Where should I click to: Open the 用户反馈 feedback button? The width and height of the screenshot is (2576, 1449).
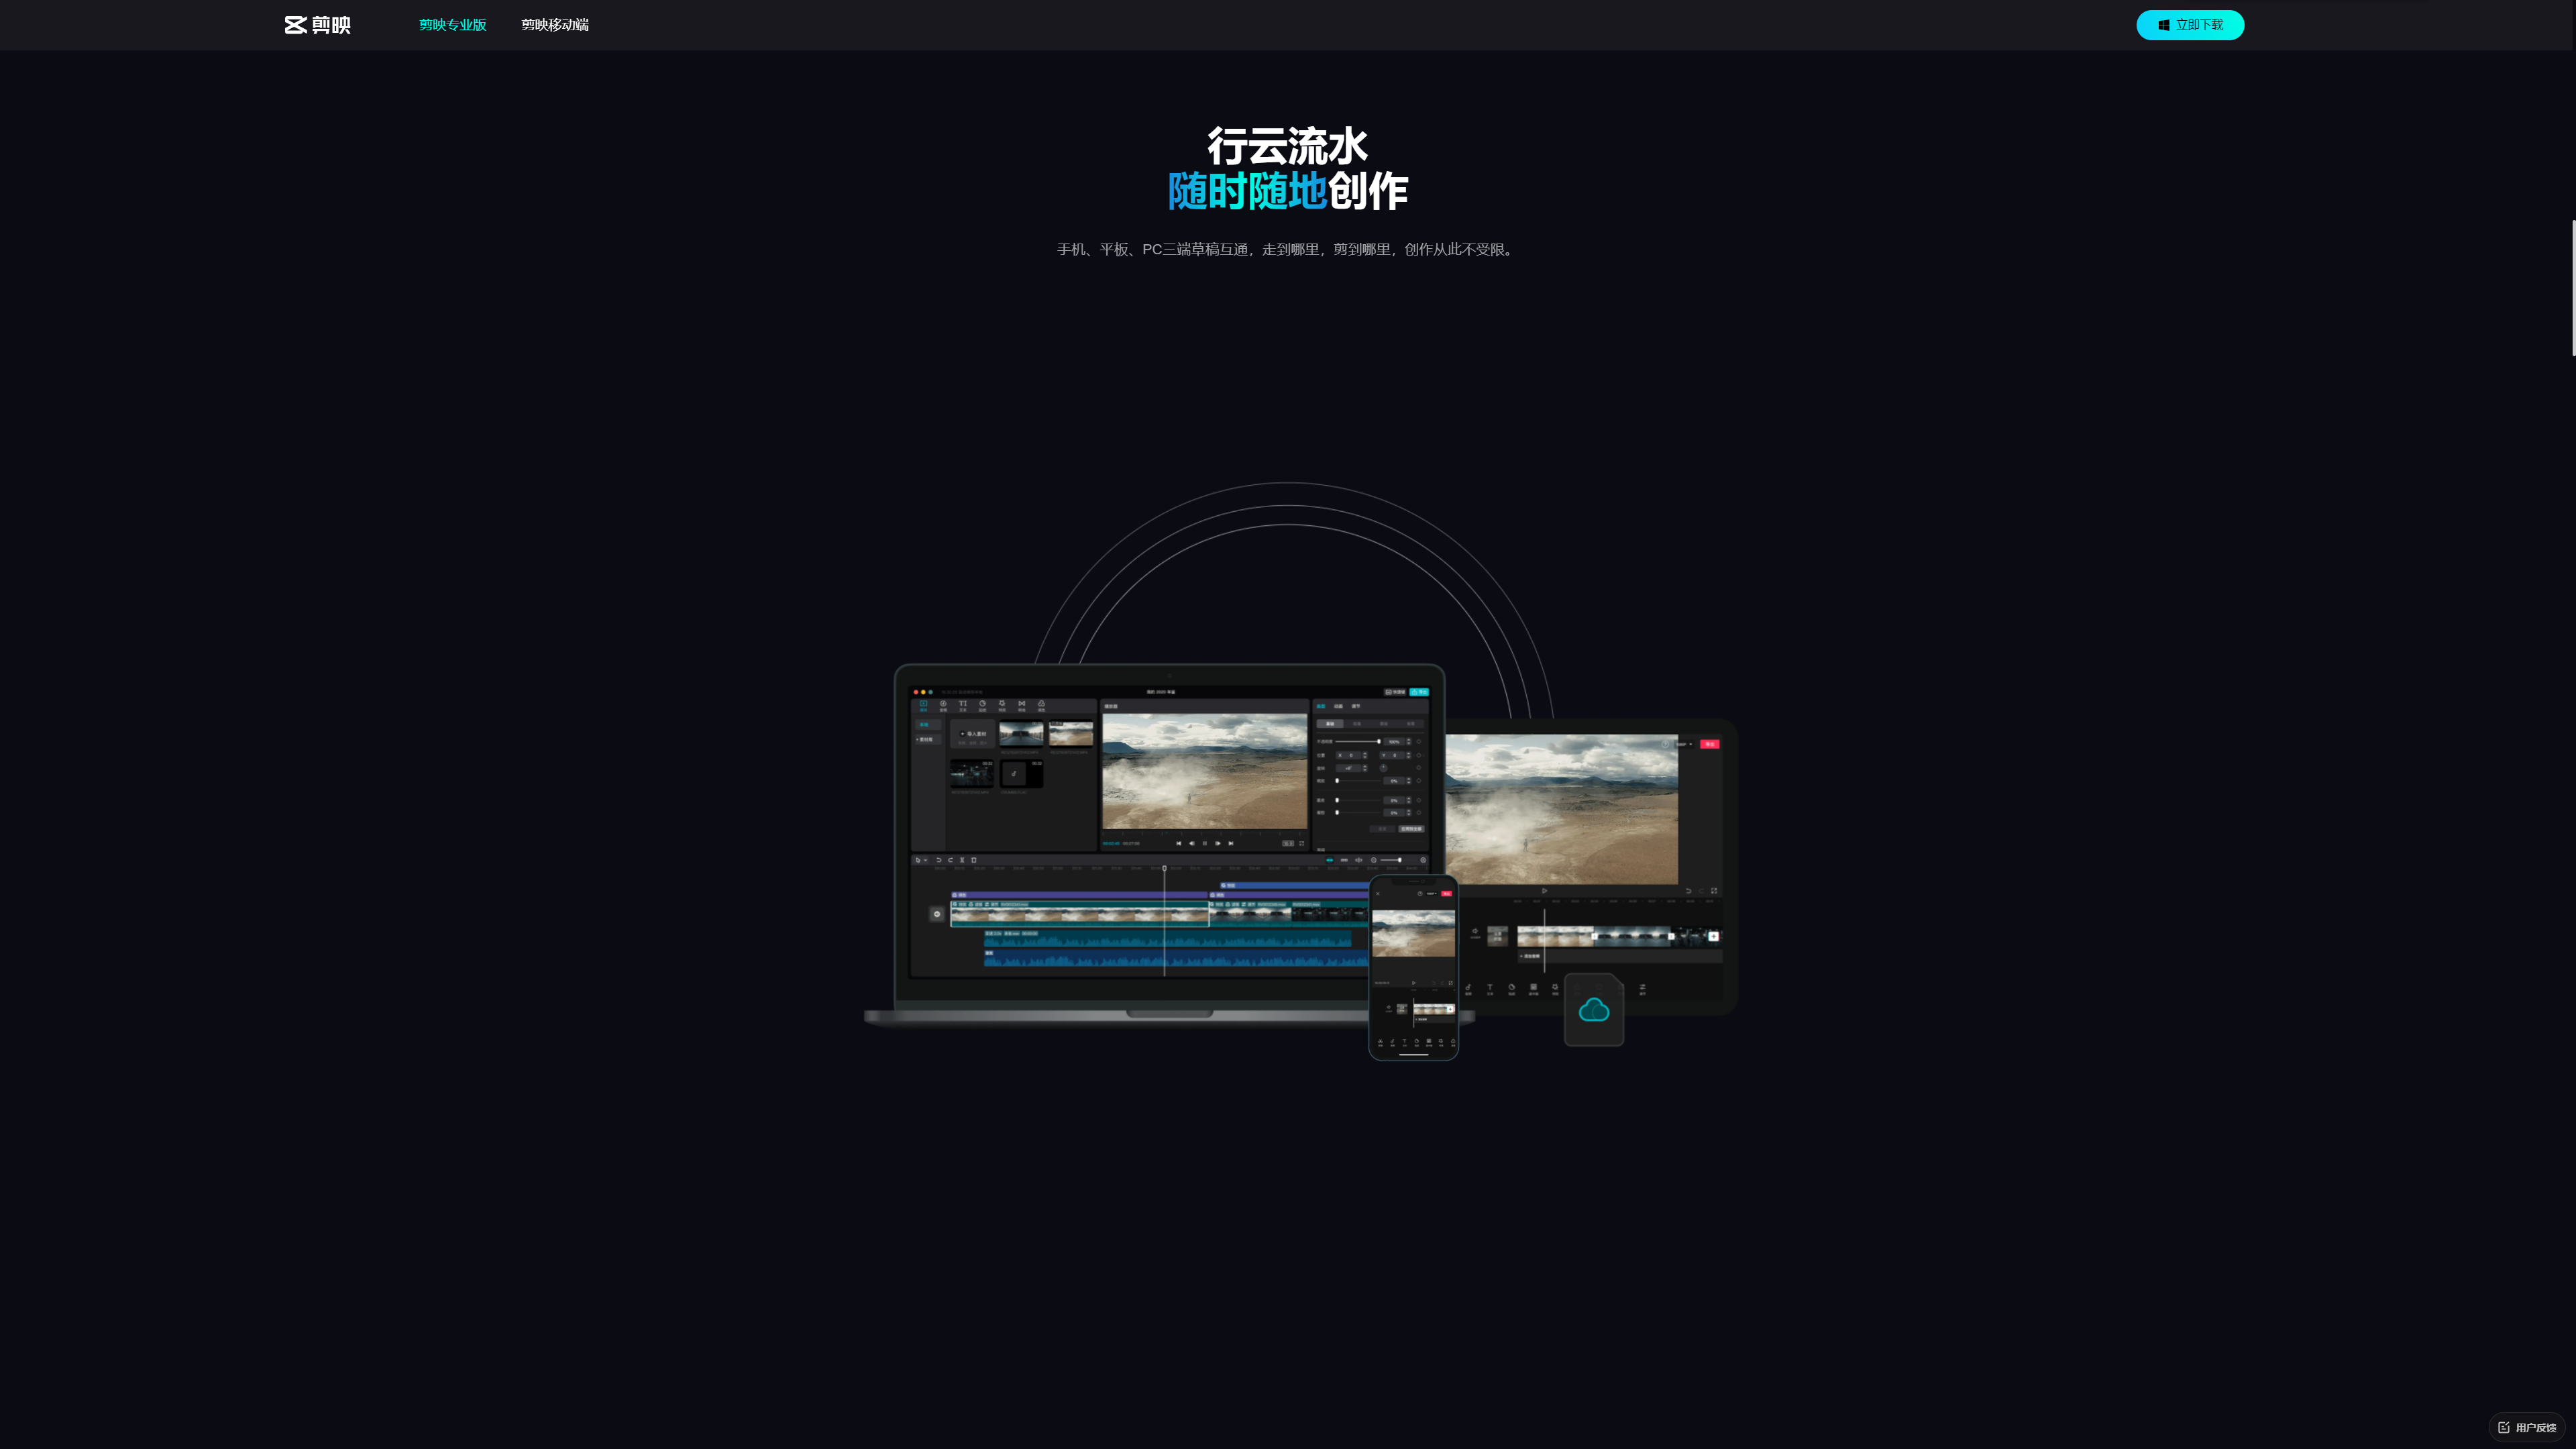pos(2527,1427)
